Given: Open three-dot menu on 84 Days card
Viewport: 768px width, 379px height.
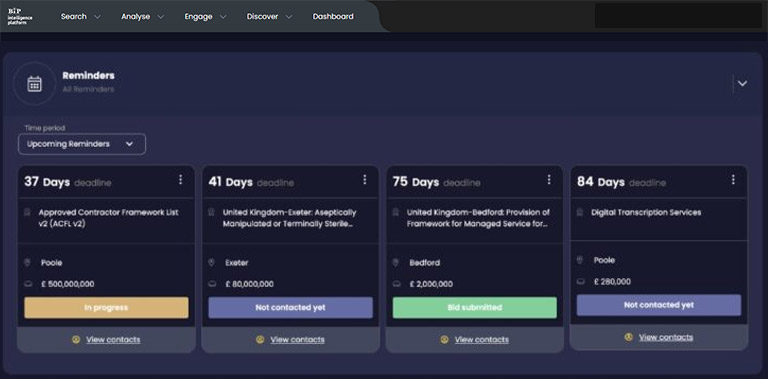Looking at the screenshot, I should coord(733,180).
